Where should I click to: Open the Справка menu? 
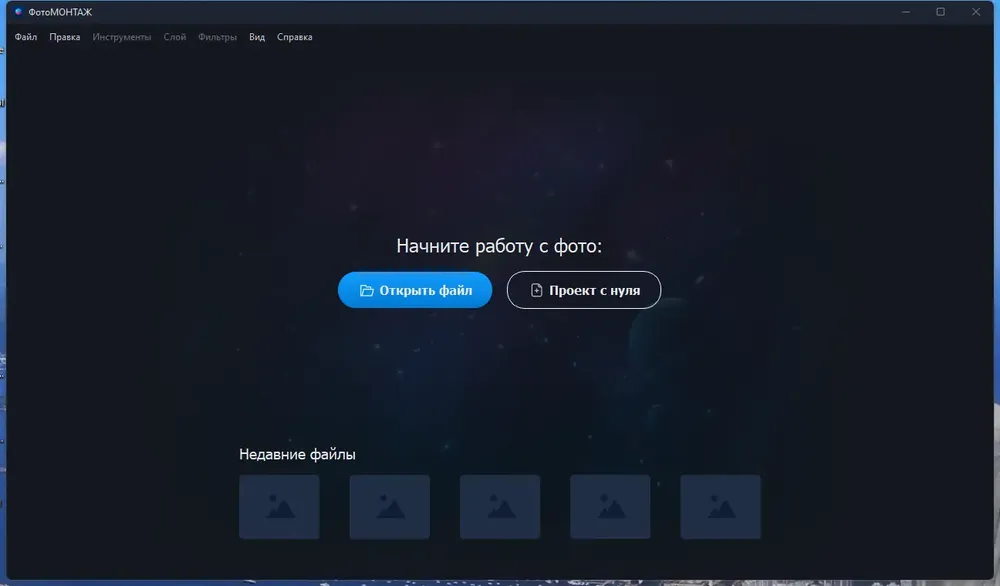pos(295,37)
